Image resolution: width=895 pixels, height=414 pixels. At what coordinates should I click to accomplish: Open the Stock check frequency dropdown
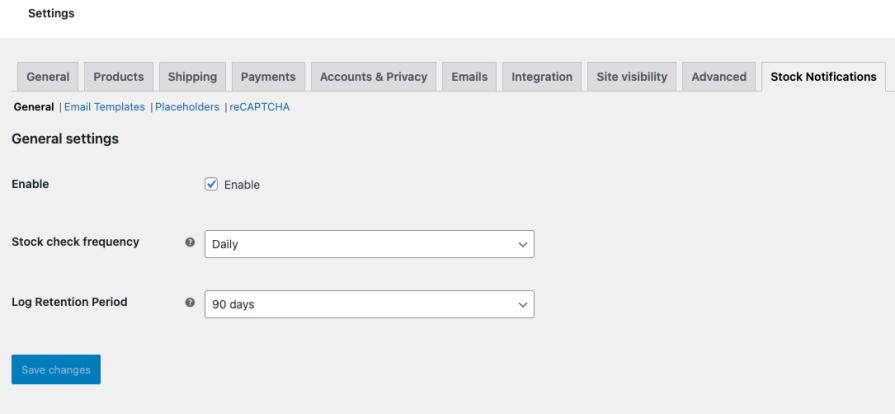tap(369, 244)
